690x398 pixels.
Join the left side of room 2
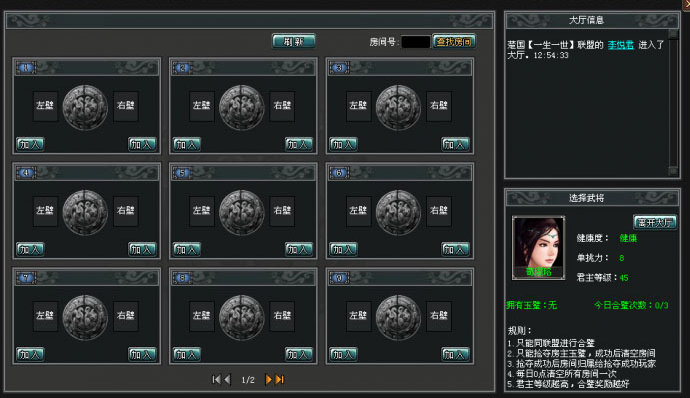[x=187, y=144]
